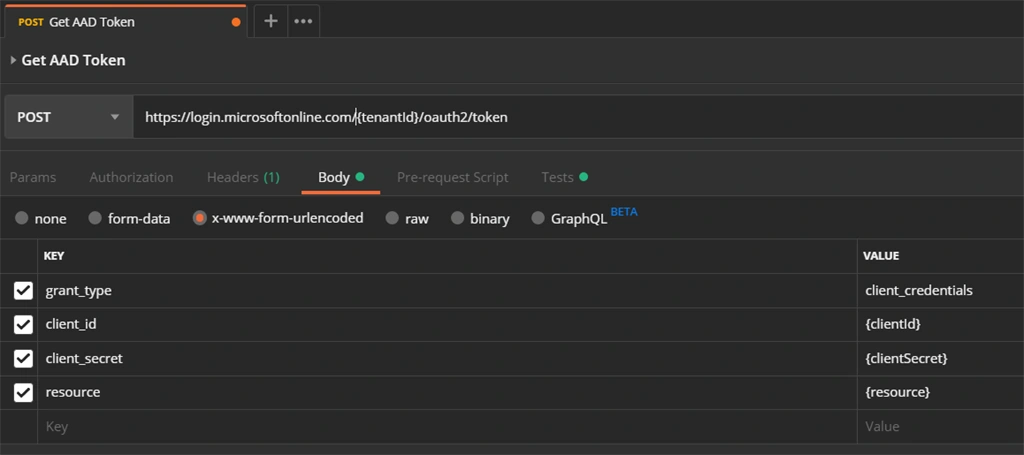Screen dimensions: 1024x455
Task: Select x-www-form-urlencoded body type
Action: [199, 218]
